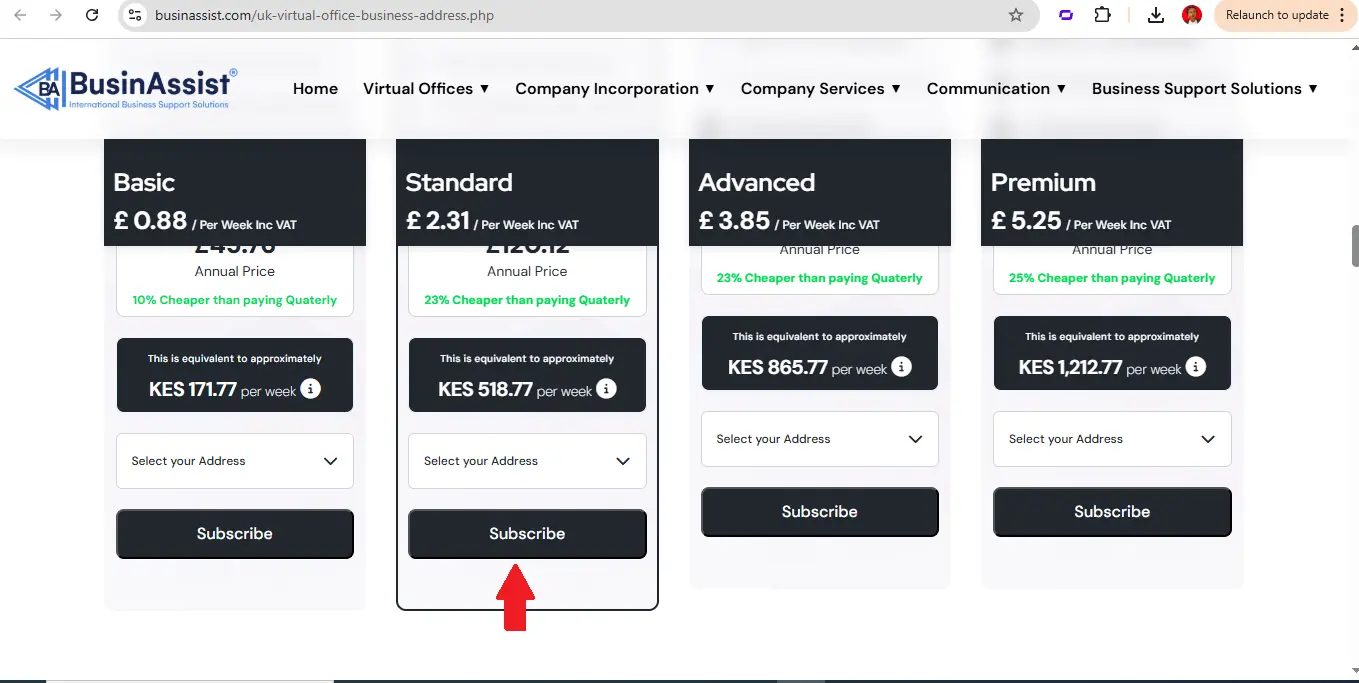The height and width of the screenshot is (683, 1359).
Task: Click the info icon on Standard plan
Action: click(606, 388)
